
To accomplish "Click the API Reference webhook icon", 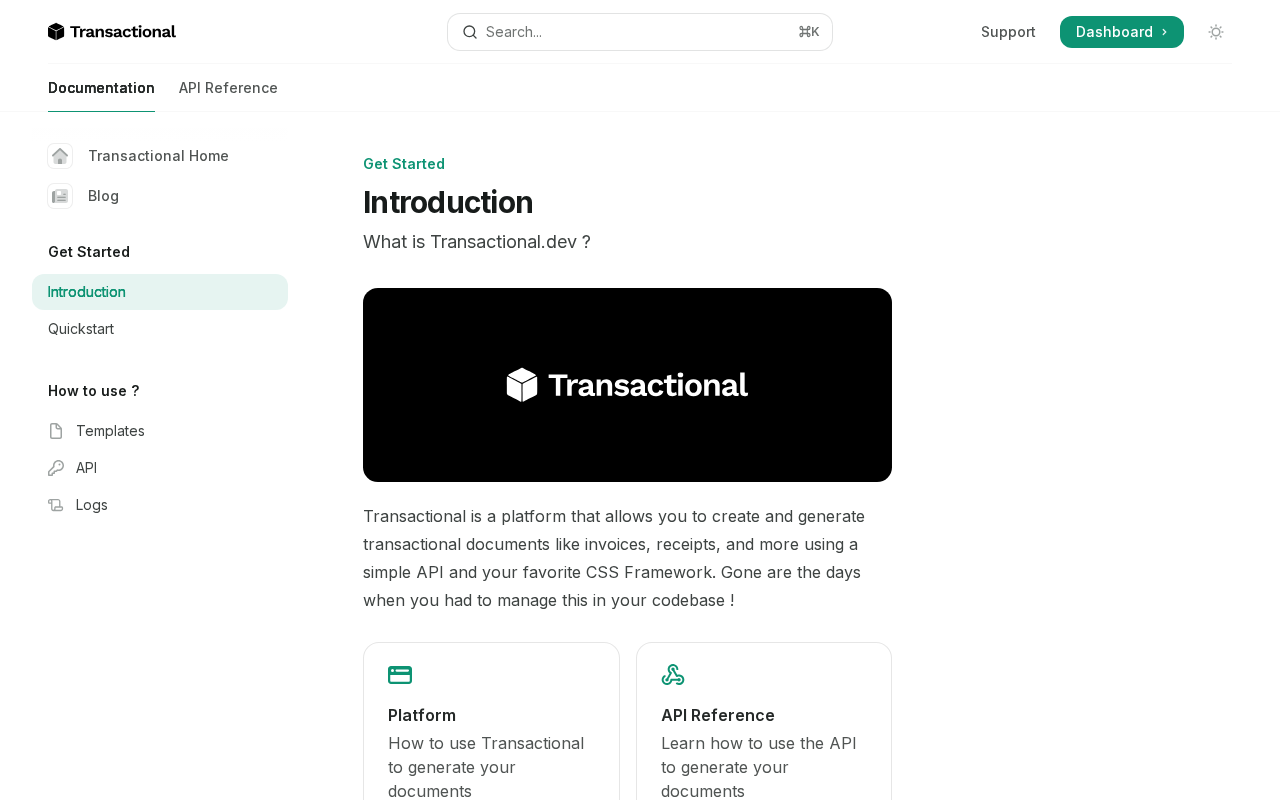I will [x=673, y=675].
